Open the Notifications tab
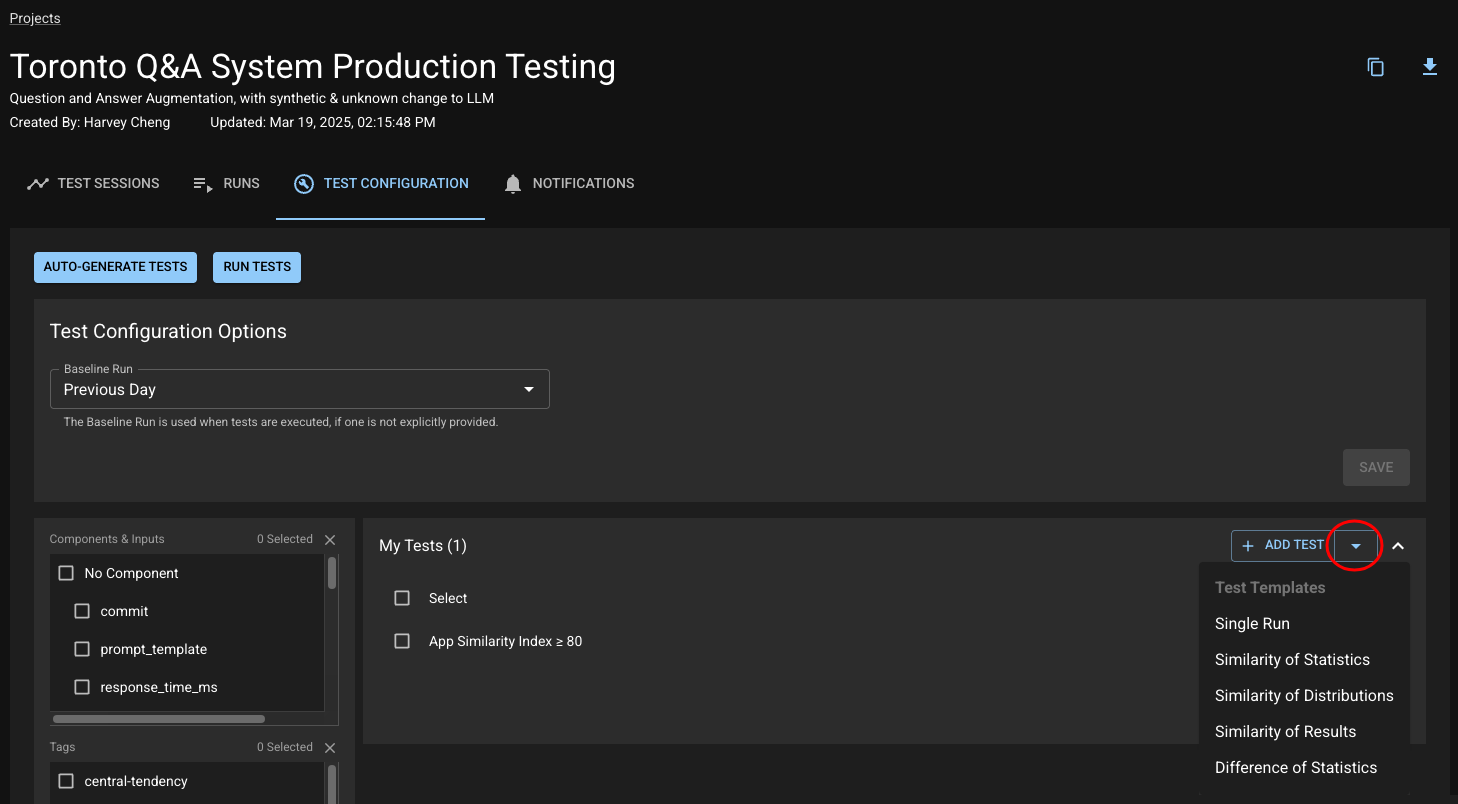Screen dimensions: 1458x804 coord(569,184)
